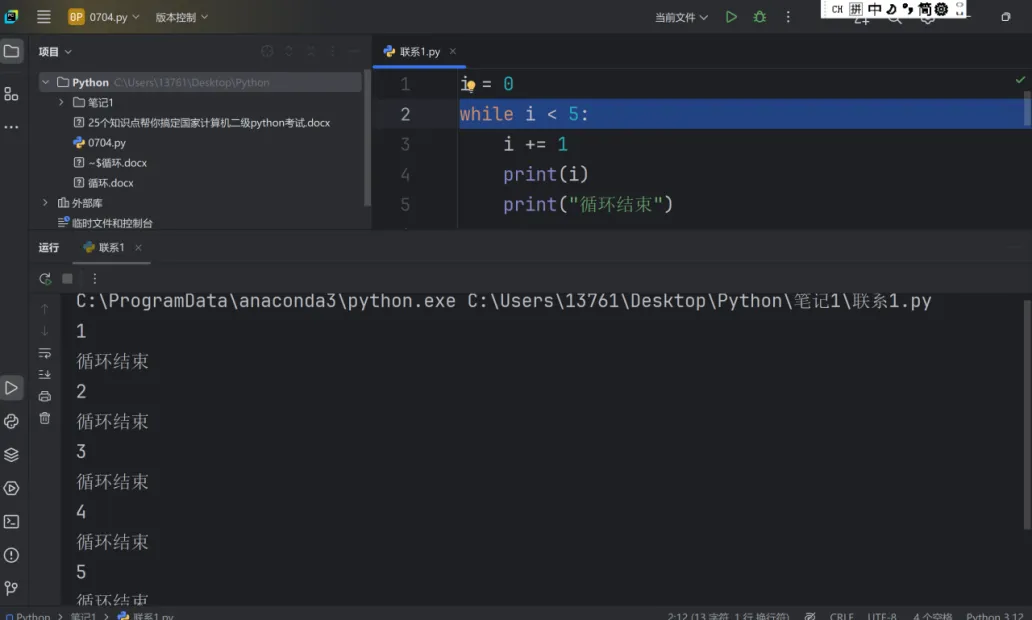Open the Structure tool window icon
1032x620 pixels.
coord(11,94)
